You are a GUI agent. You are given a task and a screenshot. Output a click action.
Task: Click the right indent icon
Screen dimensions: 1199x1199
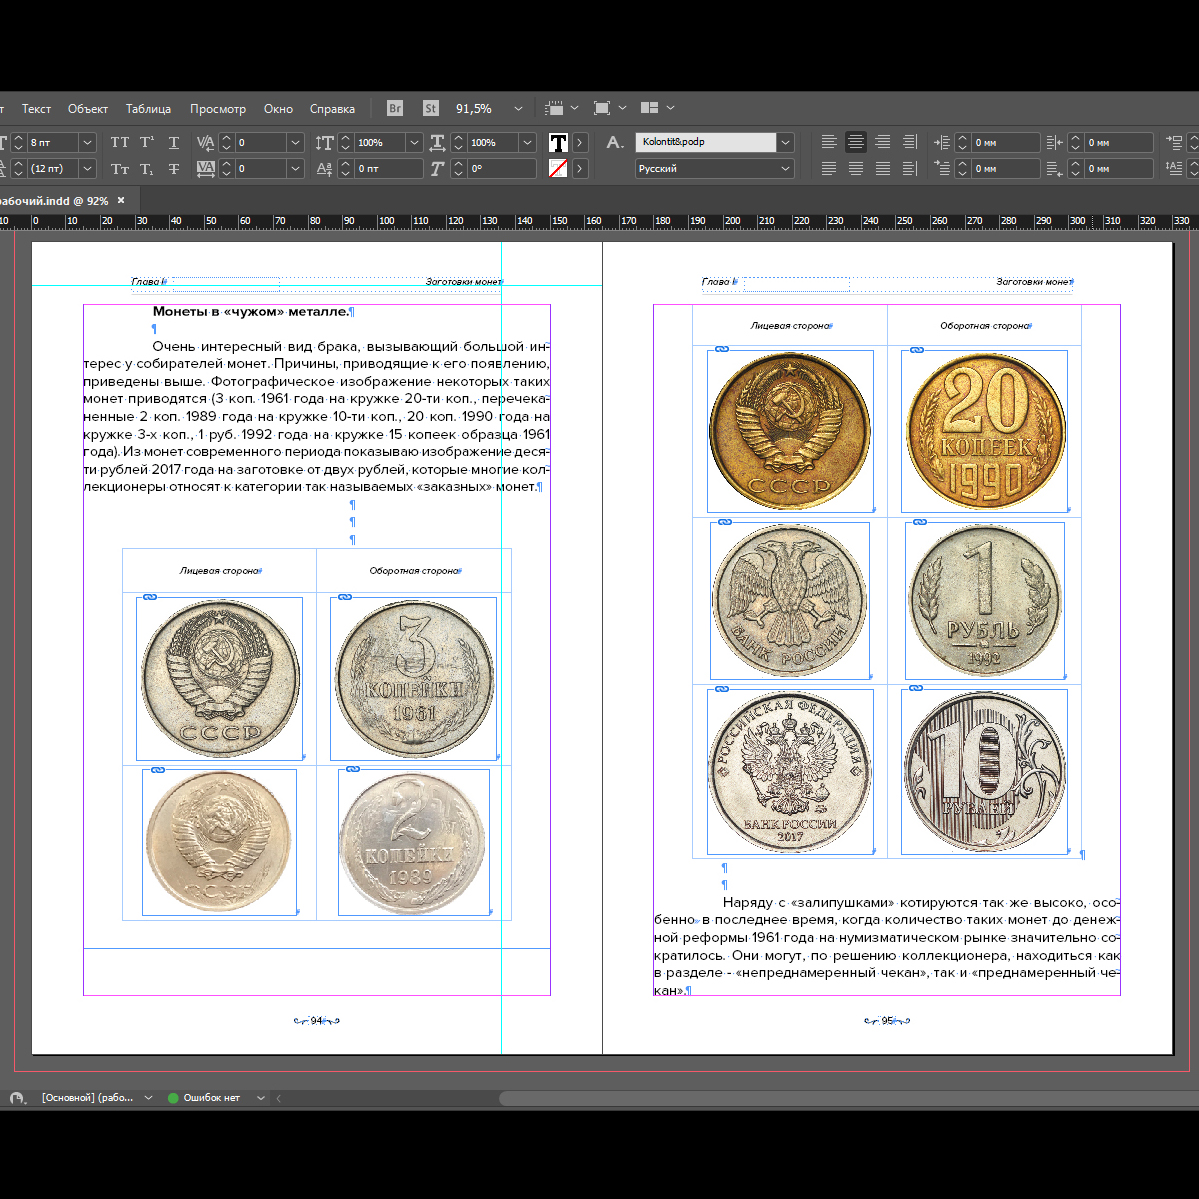point(1054,142)
